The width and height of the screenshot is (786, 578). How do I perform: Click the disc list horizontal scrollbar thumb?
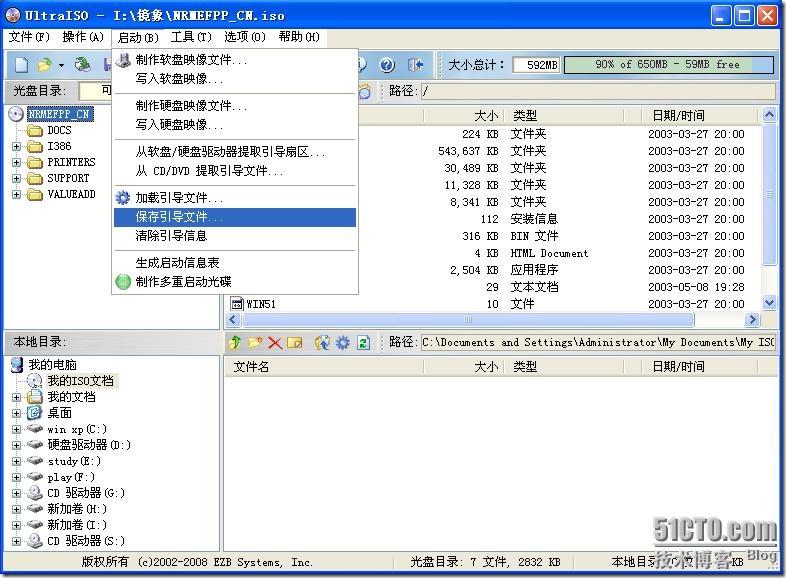coord(468,319)
